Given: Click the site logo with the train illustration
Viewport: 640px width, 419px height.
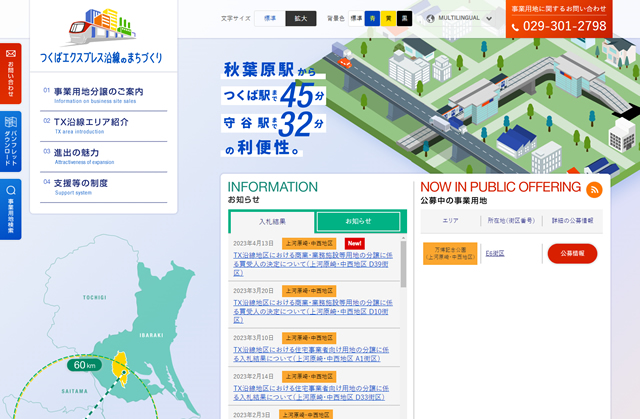Looking at the screenshot, I should (x=101, y=35).
